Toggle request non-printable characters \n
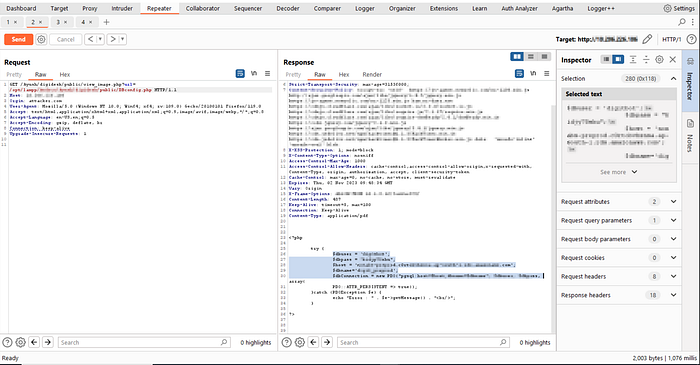 point(254,74)
